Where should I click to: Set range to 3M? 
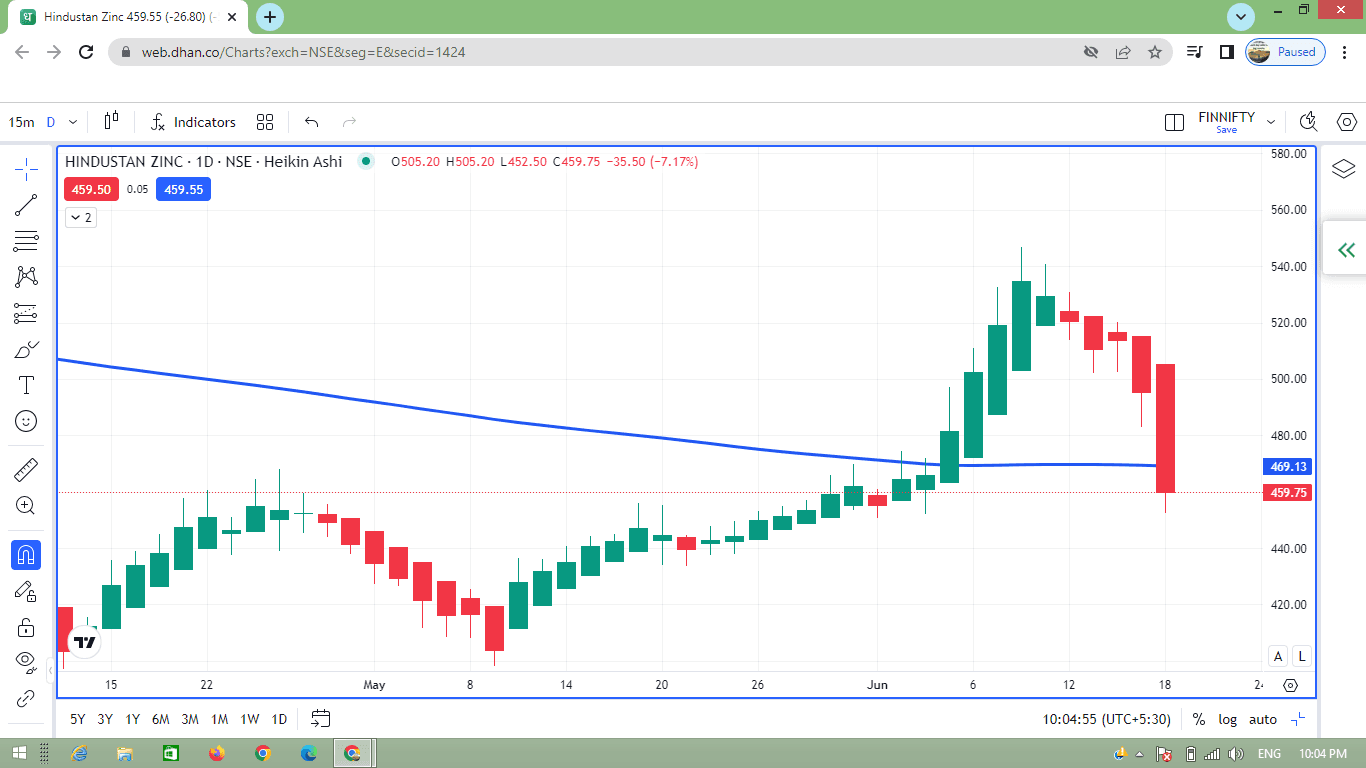point(190,719)
